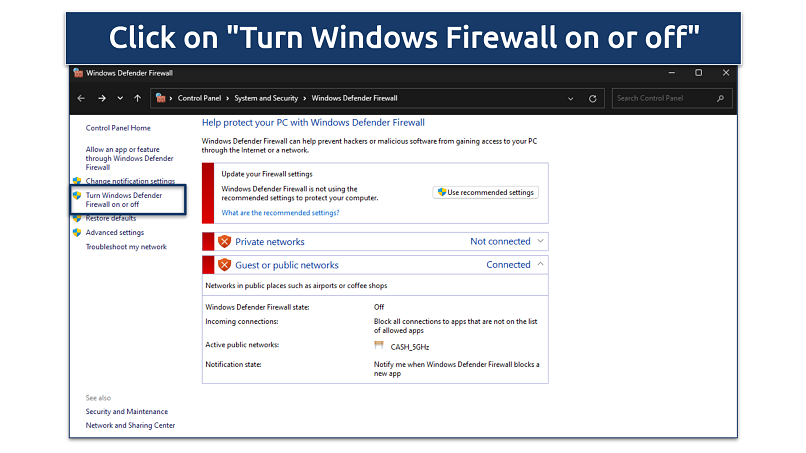This screenshot has width=806, height=453.
Task: Click the Forward navigation arrow
Action: [102, 98]
